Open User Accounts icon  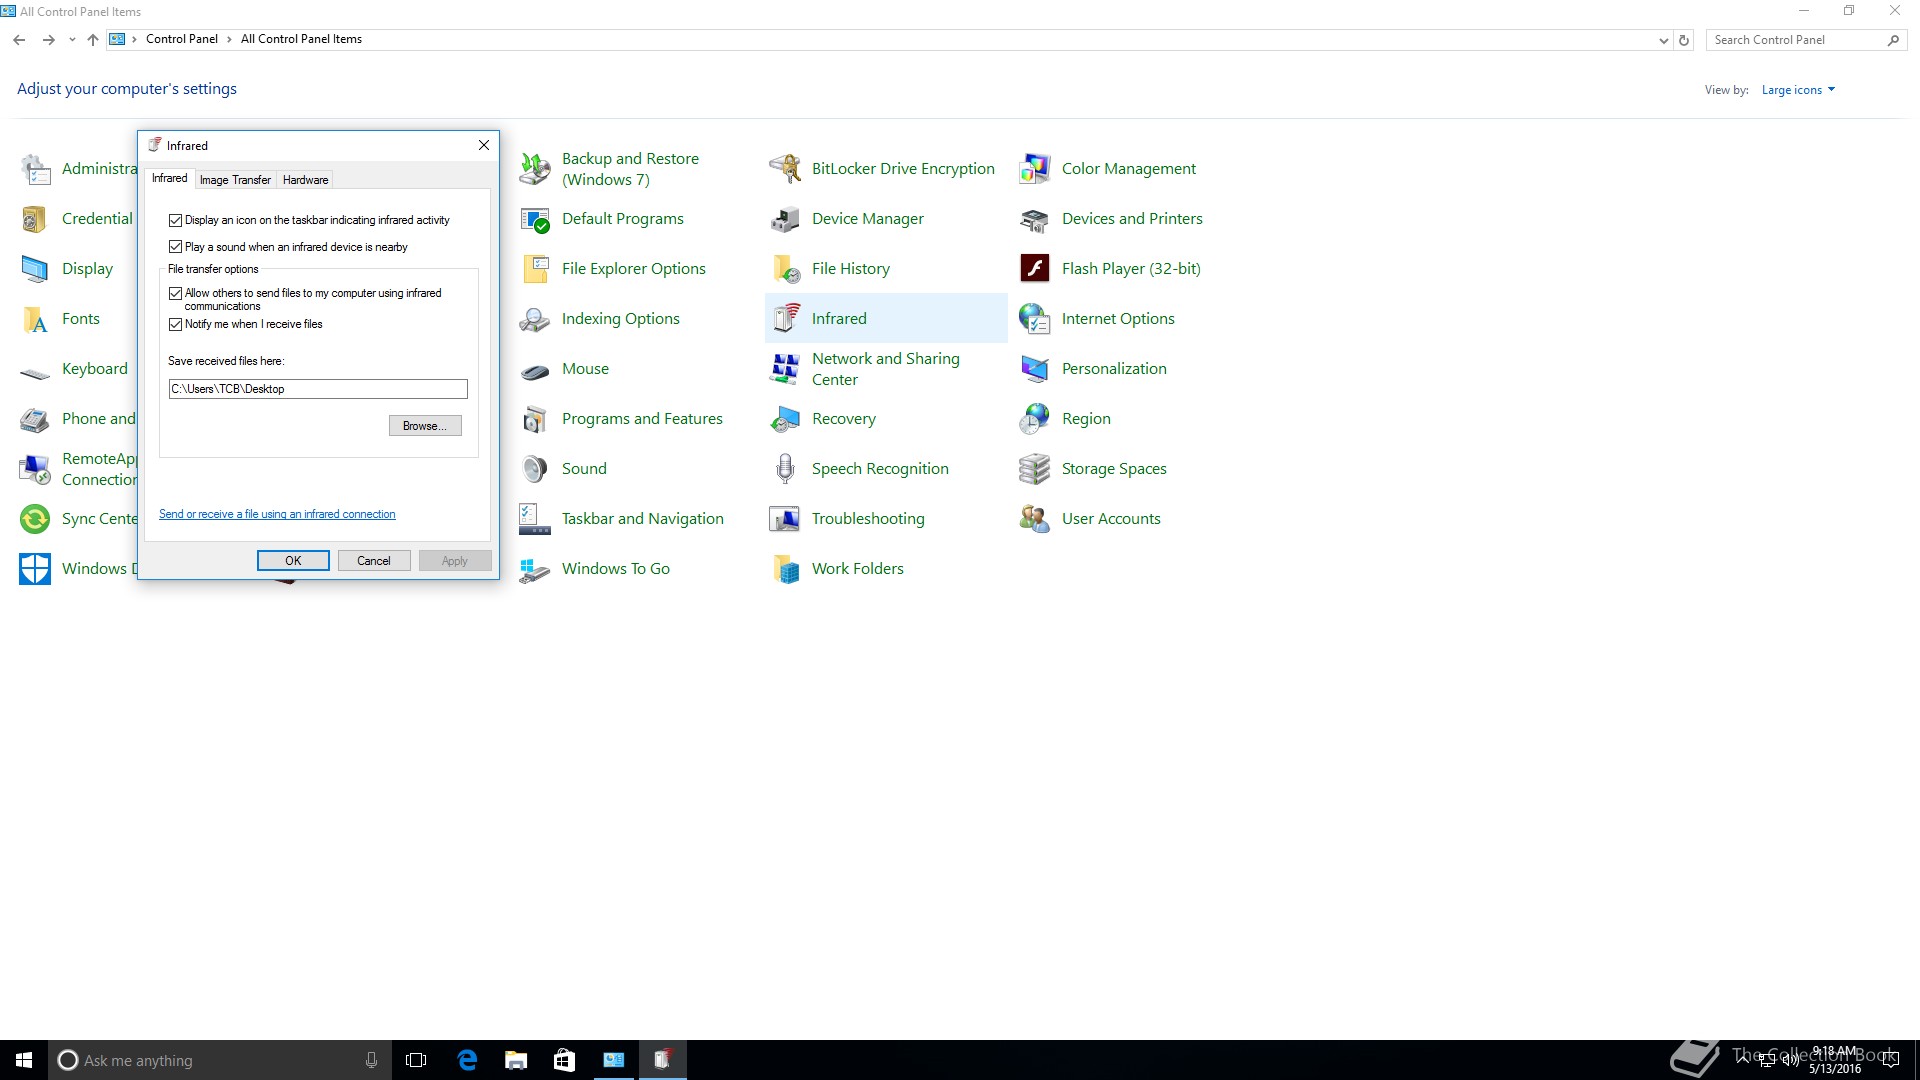point(1035,519)
